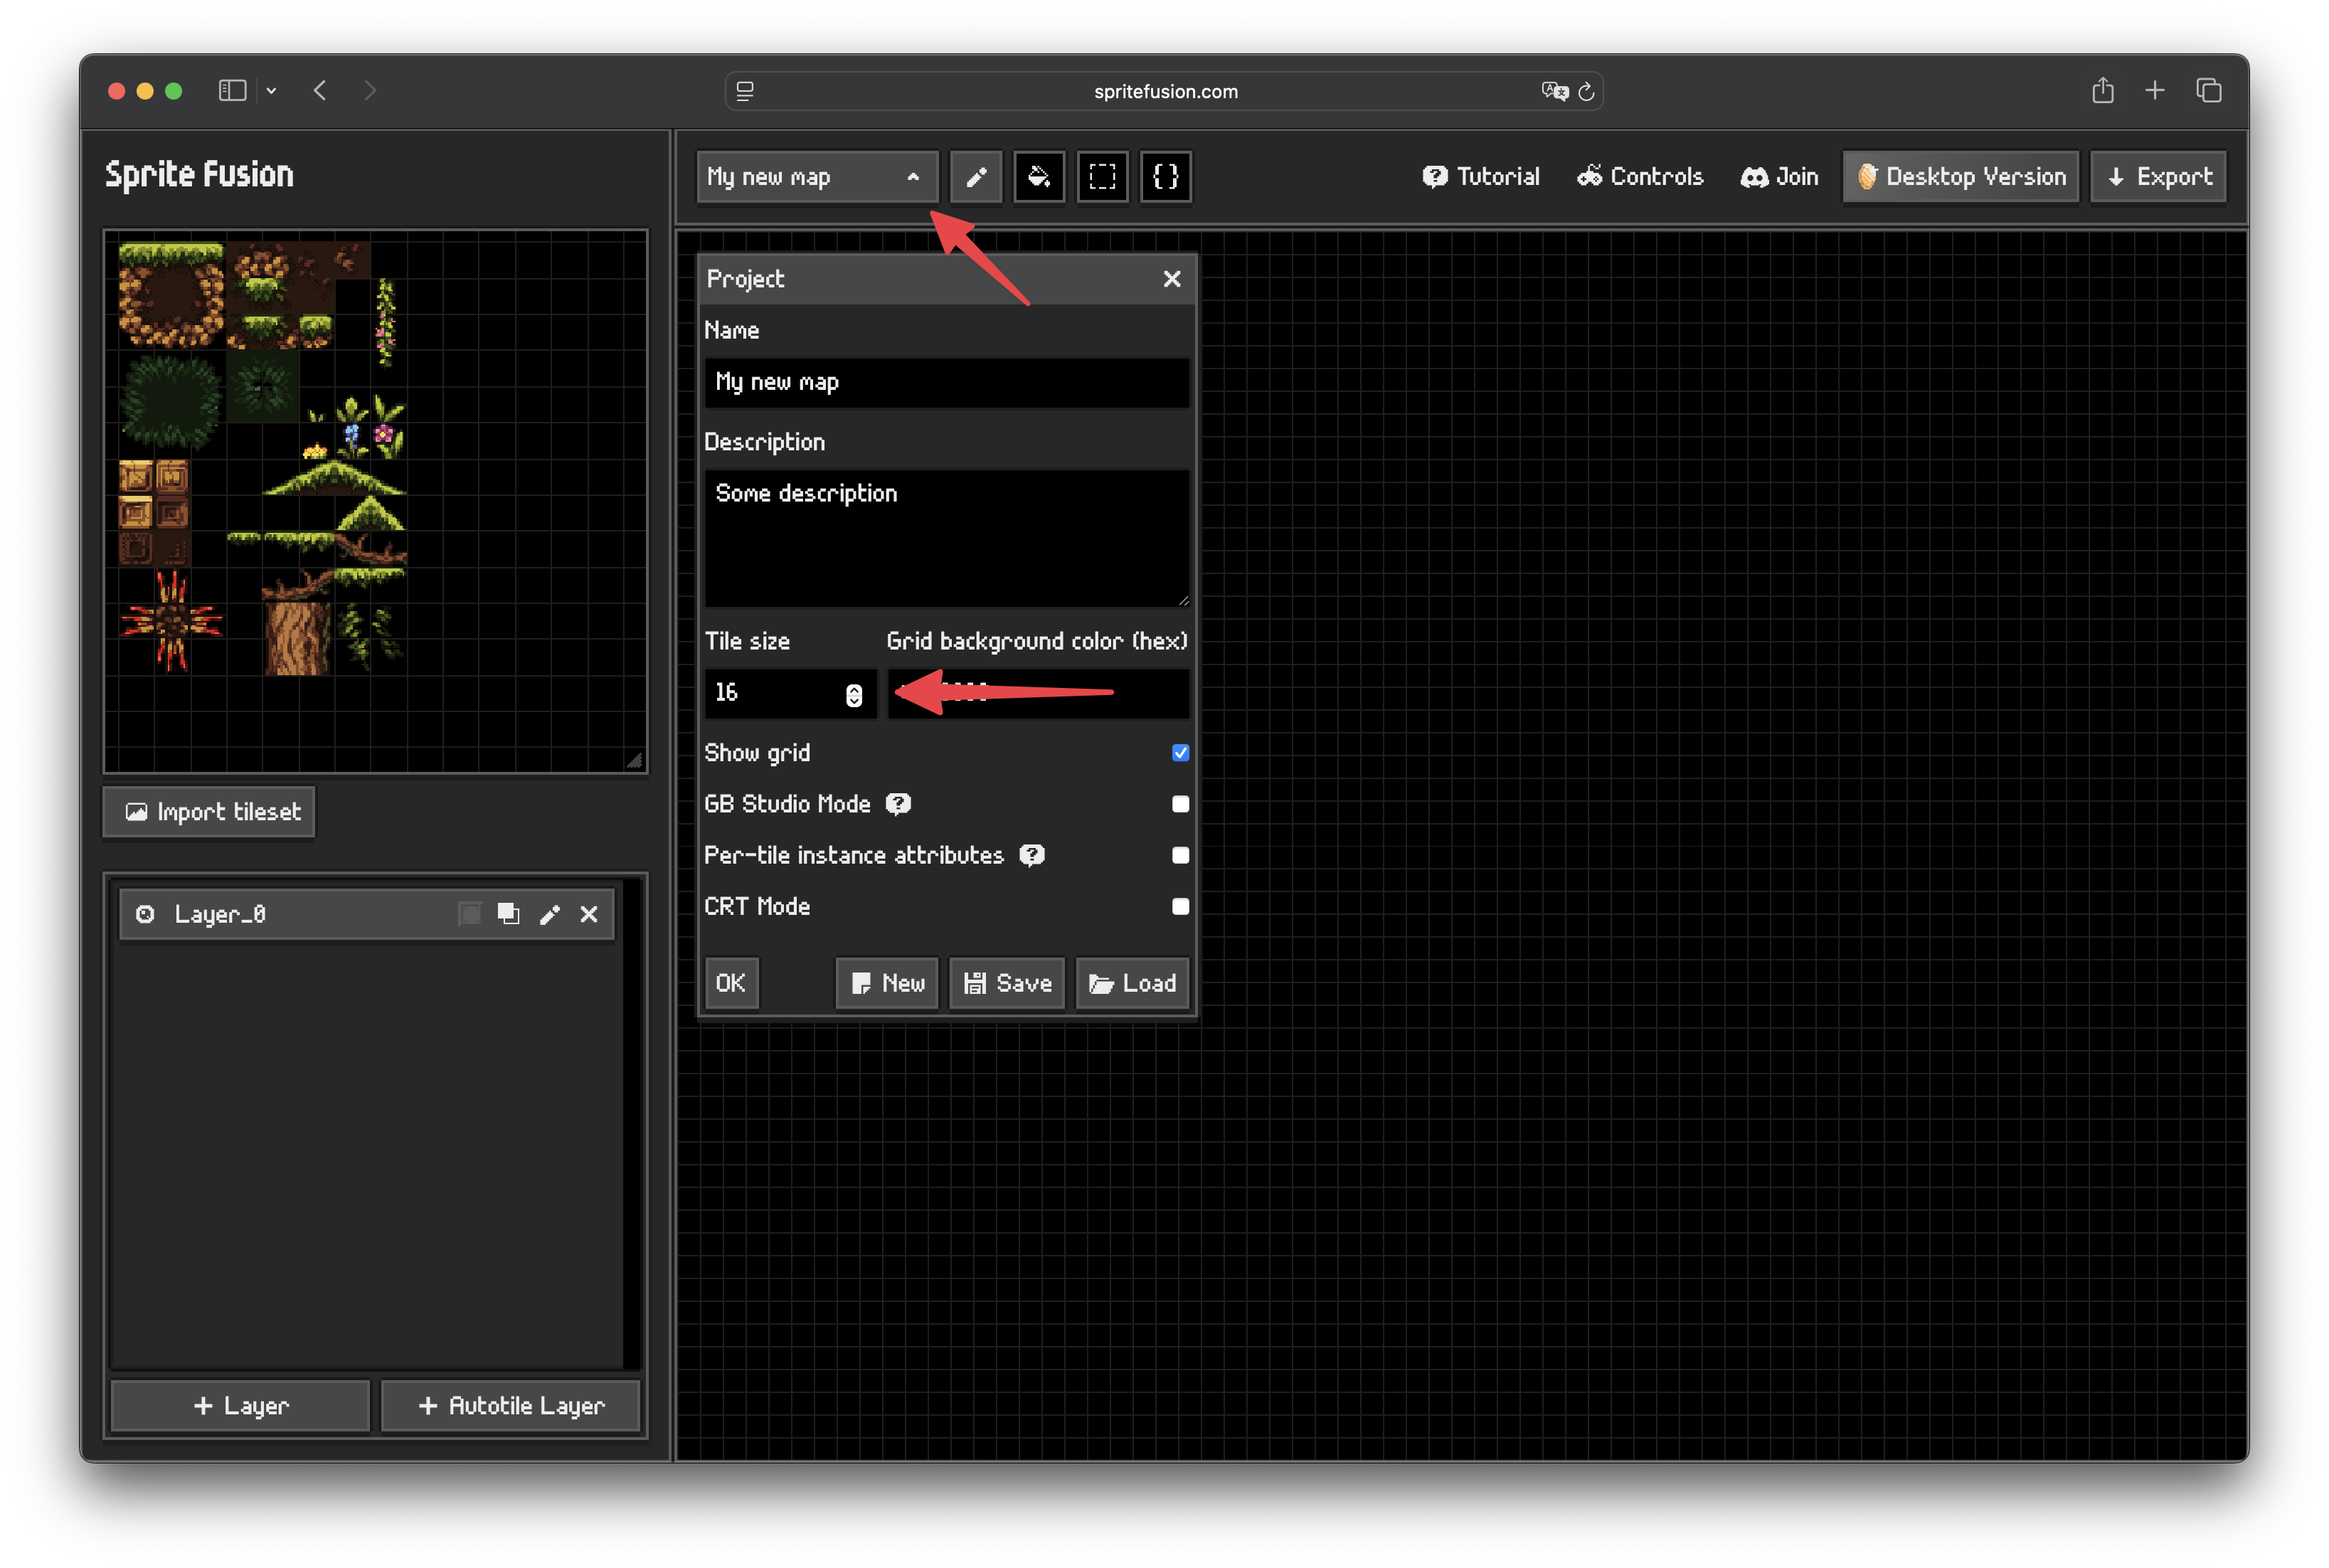The image size is (2329, 1568).
Task: Click the spritefusion.com address bar
Action: 1164,91
